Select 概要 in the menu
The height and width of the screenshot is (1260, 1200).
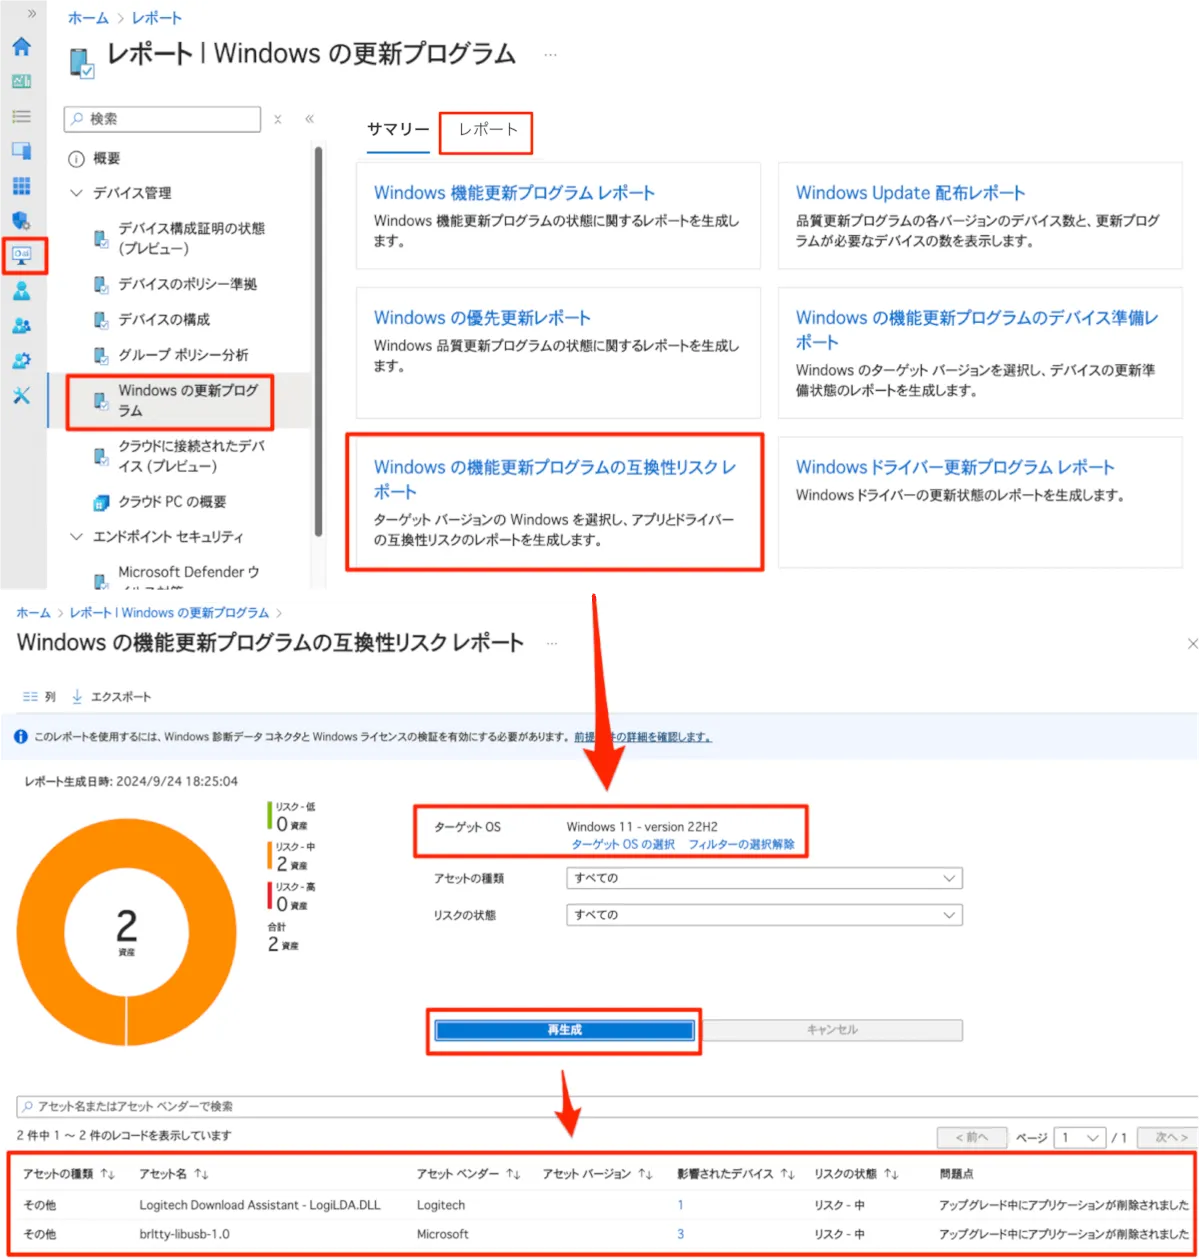(x=107, y=159)
